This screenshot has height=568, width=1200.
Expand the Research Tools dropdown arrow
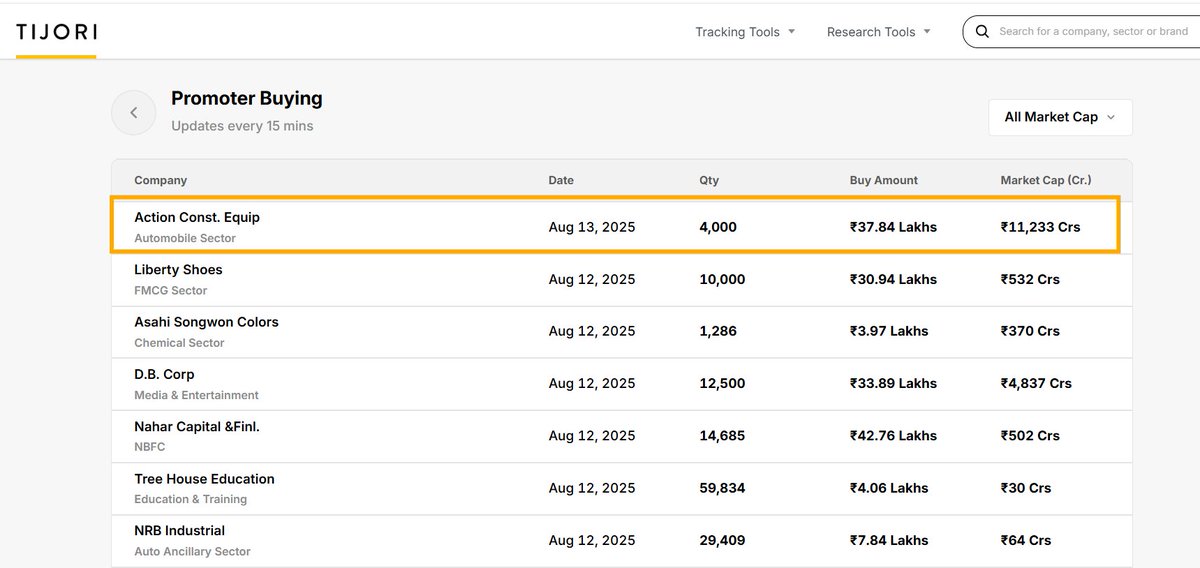pos(926,32)
